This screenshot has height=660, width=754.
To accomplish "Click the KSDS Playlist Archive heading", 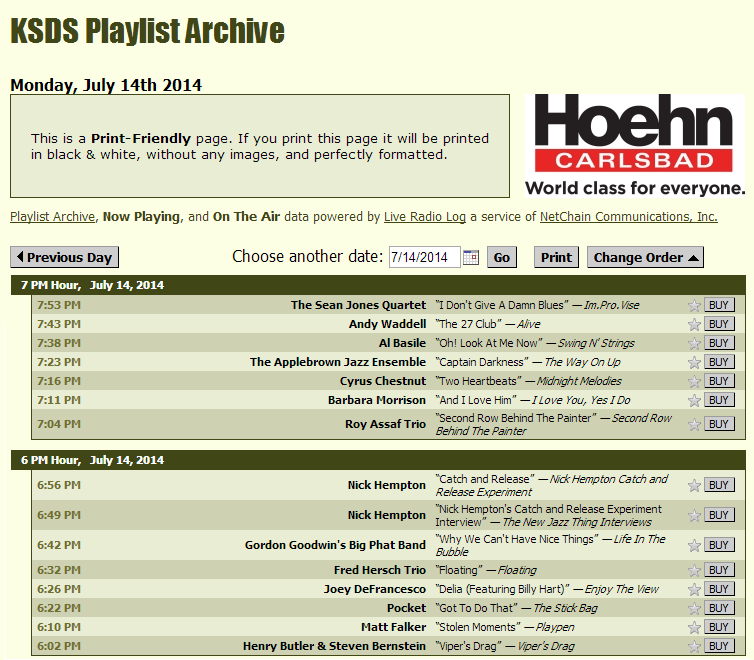I will point(147,31).
